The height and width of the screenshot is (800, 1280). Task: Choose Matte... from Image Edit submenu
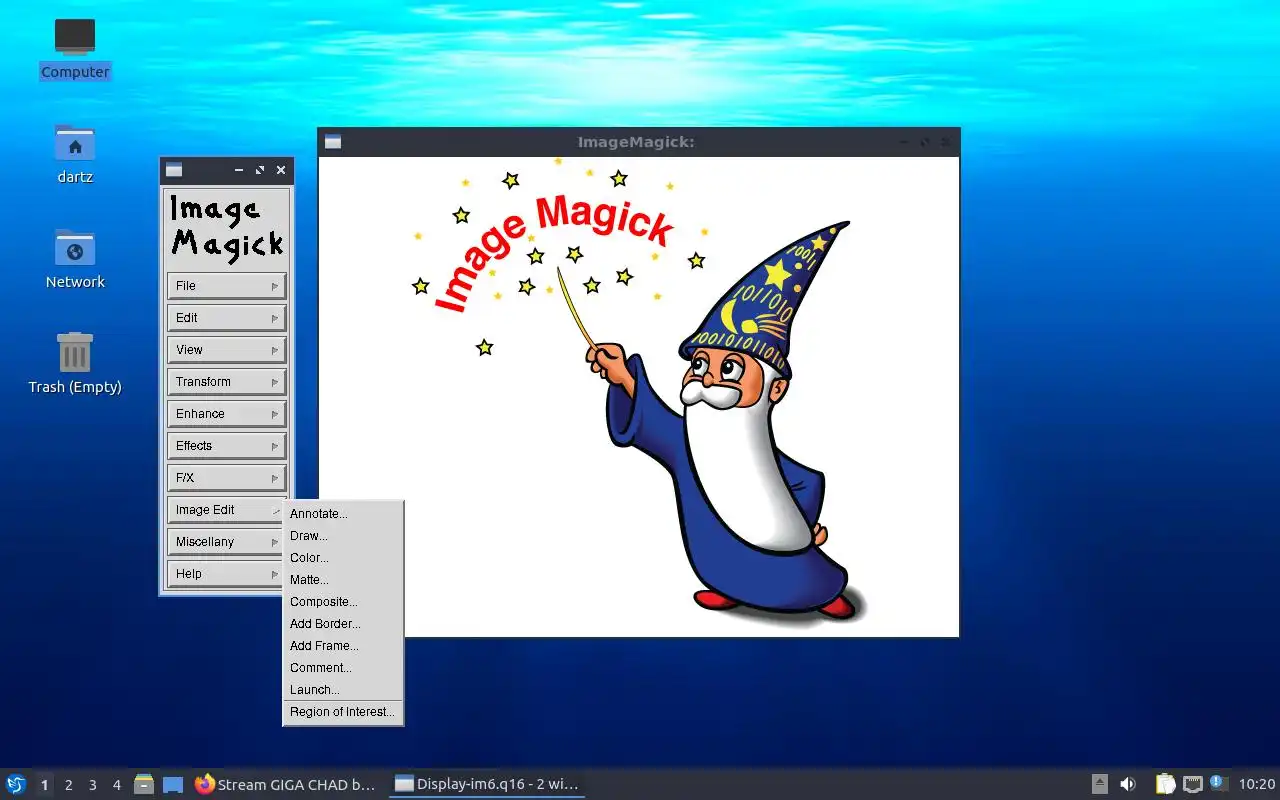[x=343, y=580]
